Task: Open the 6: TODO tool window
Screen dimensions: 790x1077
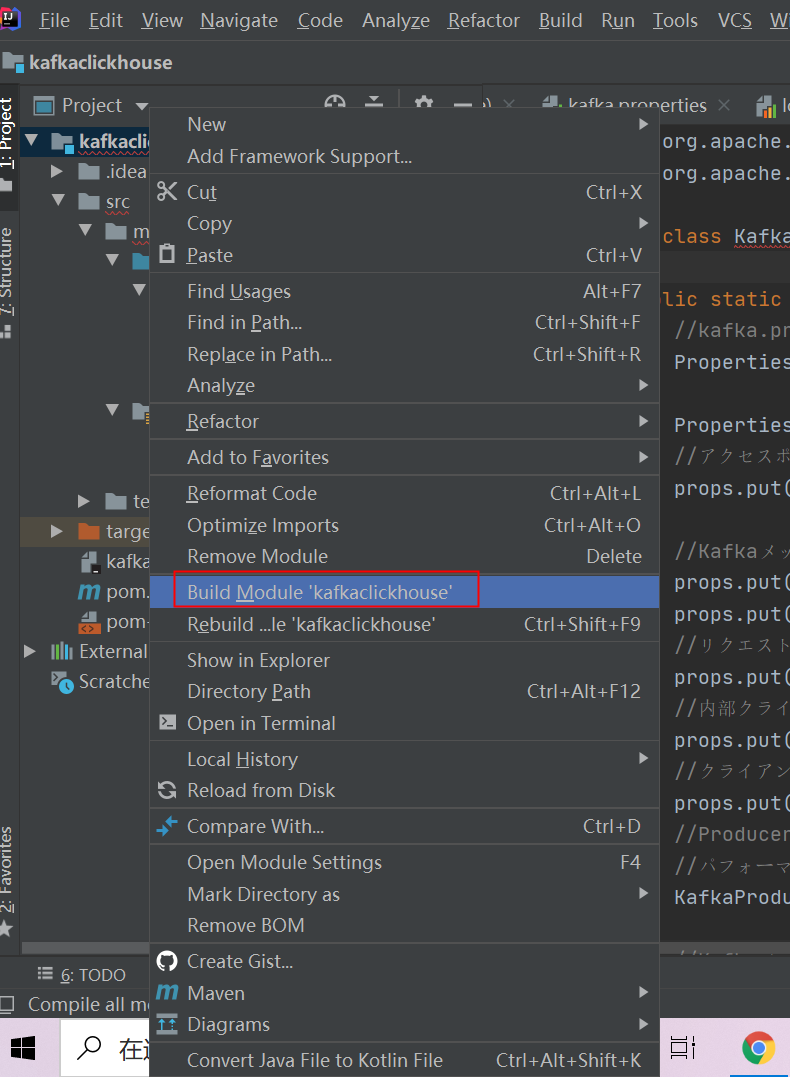Action: pyautogui.click(x=82, y=975)
